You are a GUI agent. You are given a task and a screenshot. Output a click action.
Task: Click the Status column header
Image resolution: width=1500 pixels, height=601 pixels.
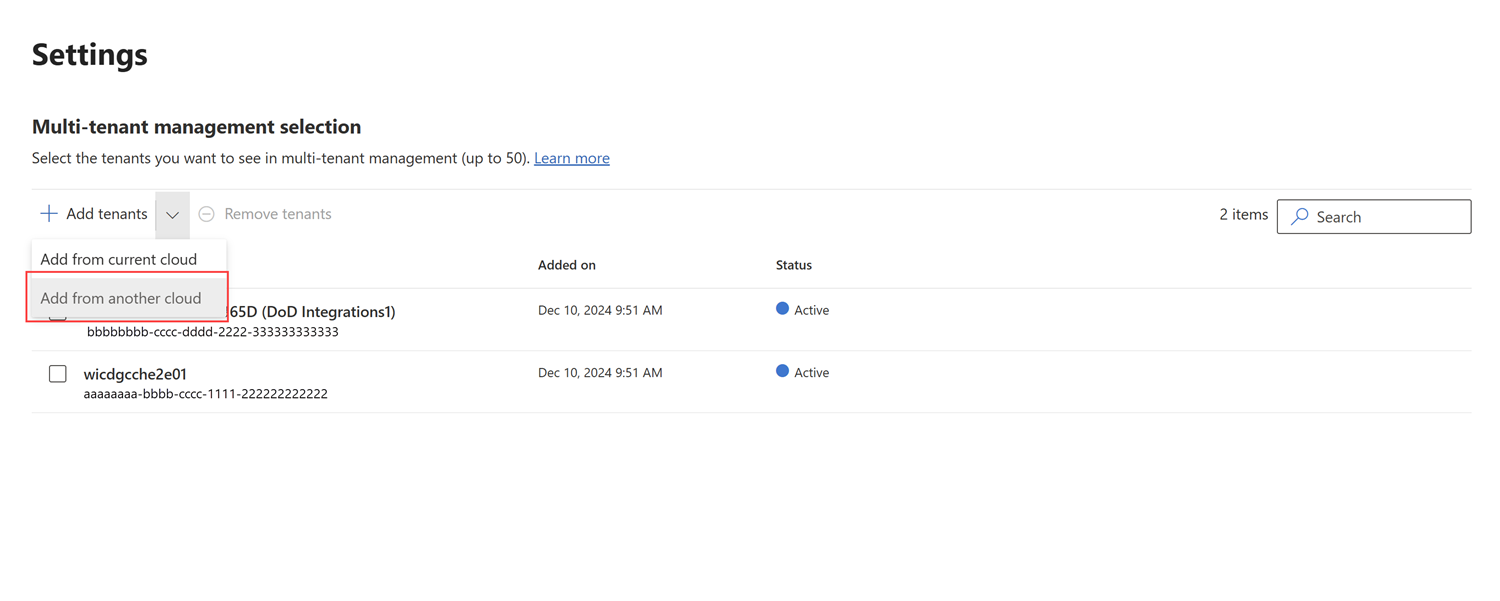click(793, 265)
